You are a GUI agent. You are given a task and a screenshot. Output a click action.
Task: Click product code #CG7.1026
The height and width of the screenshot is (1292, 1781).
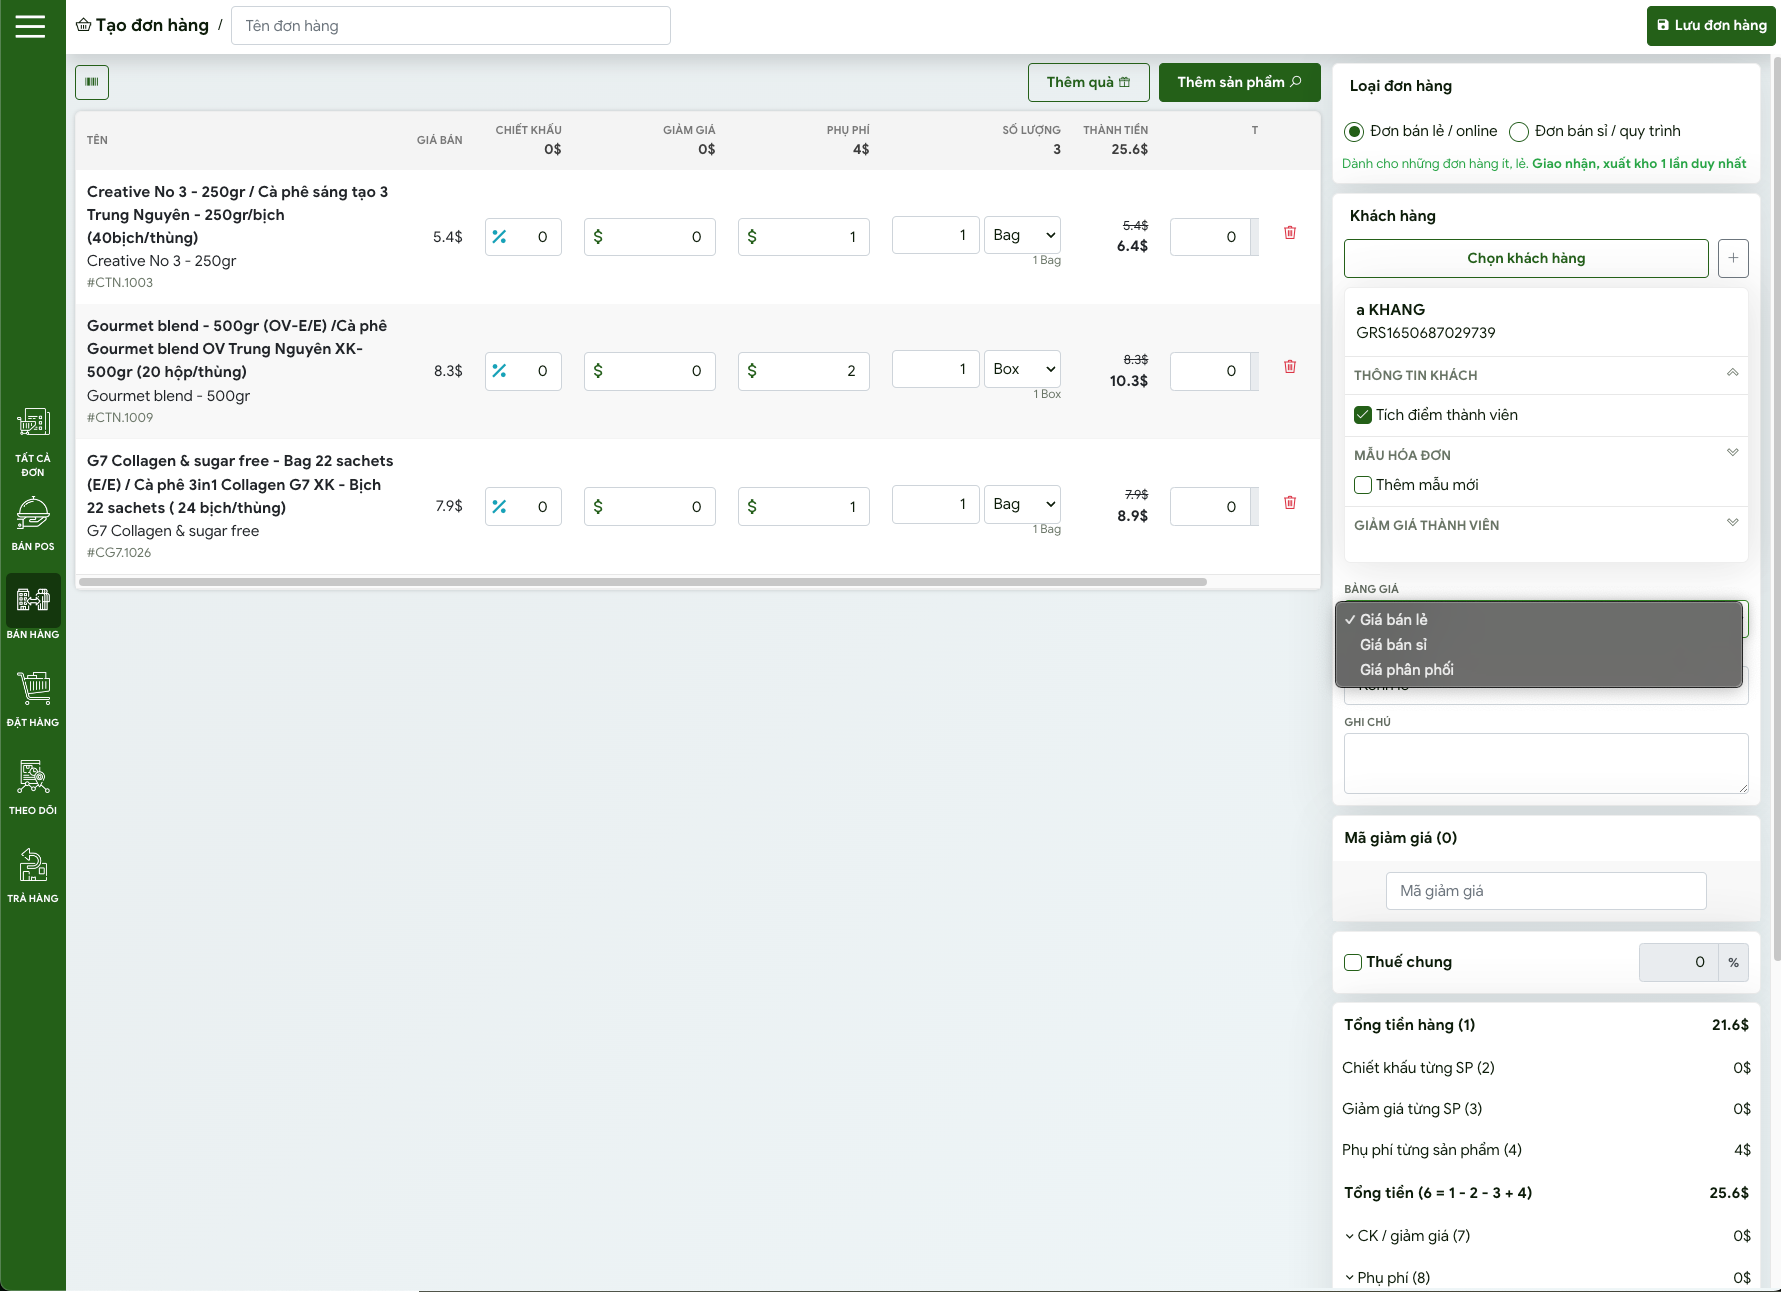[x=119, y=553]
